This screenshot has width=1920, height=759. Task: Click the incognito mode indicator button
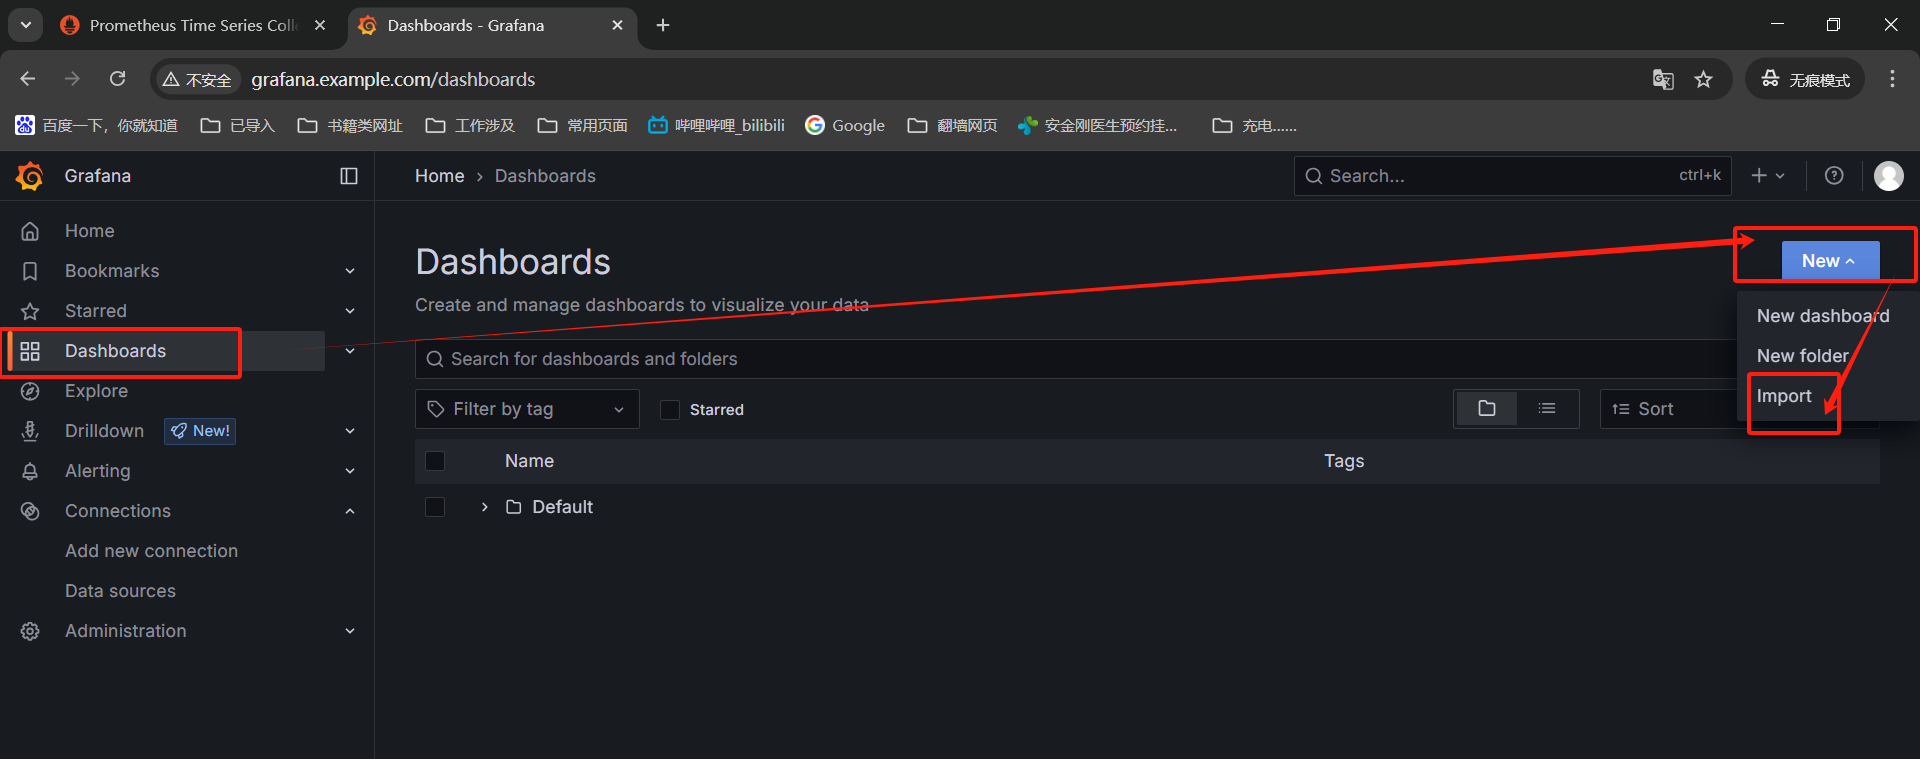(x=1805, y=80)
